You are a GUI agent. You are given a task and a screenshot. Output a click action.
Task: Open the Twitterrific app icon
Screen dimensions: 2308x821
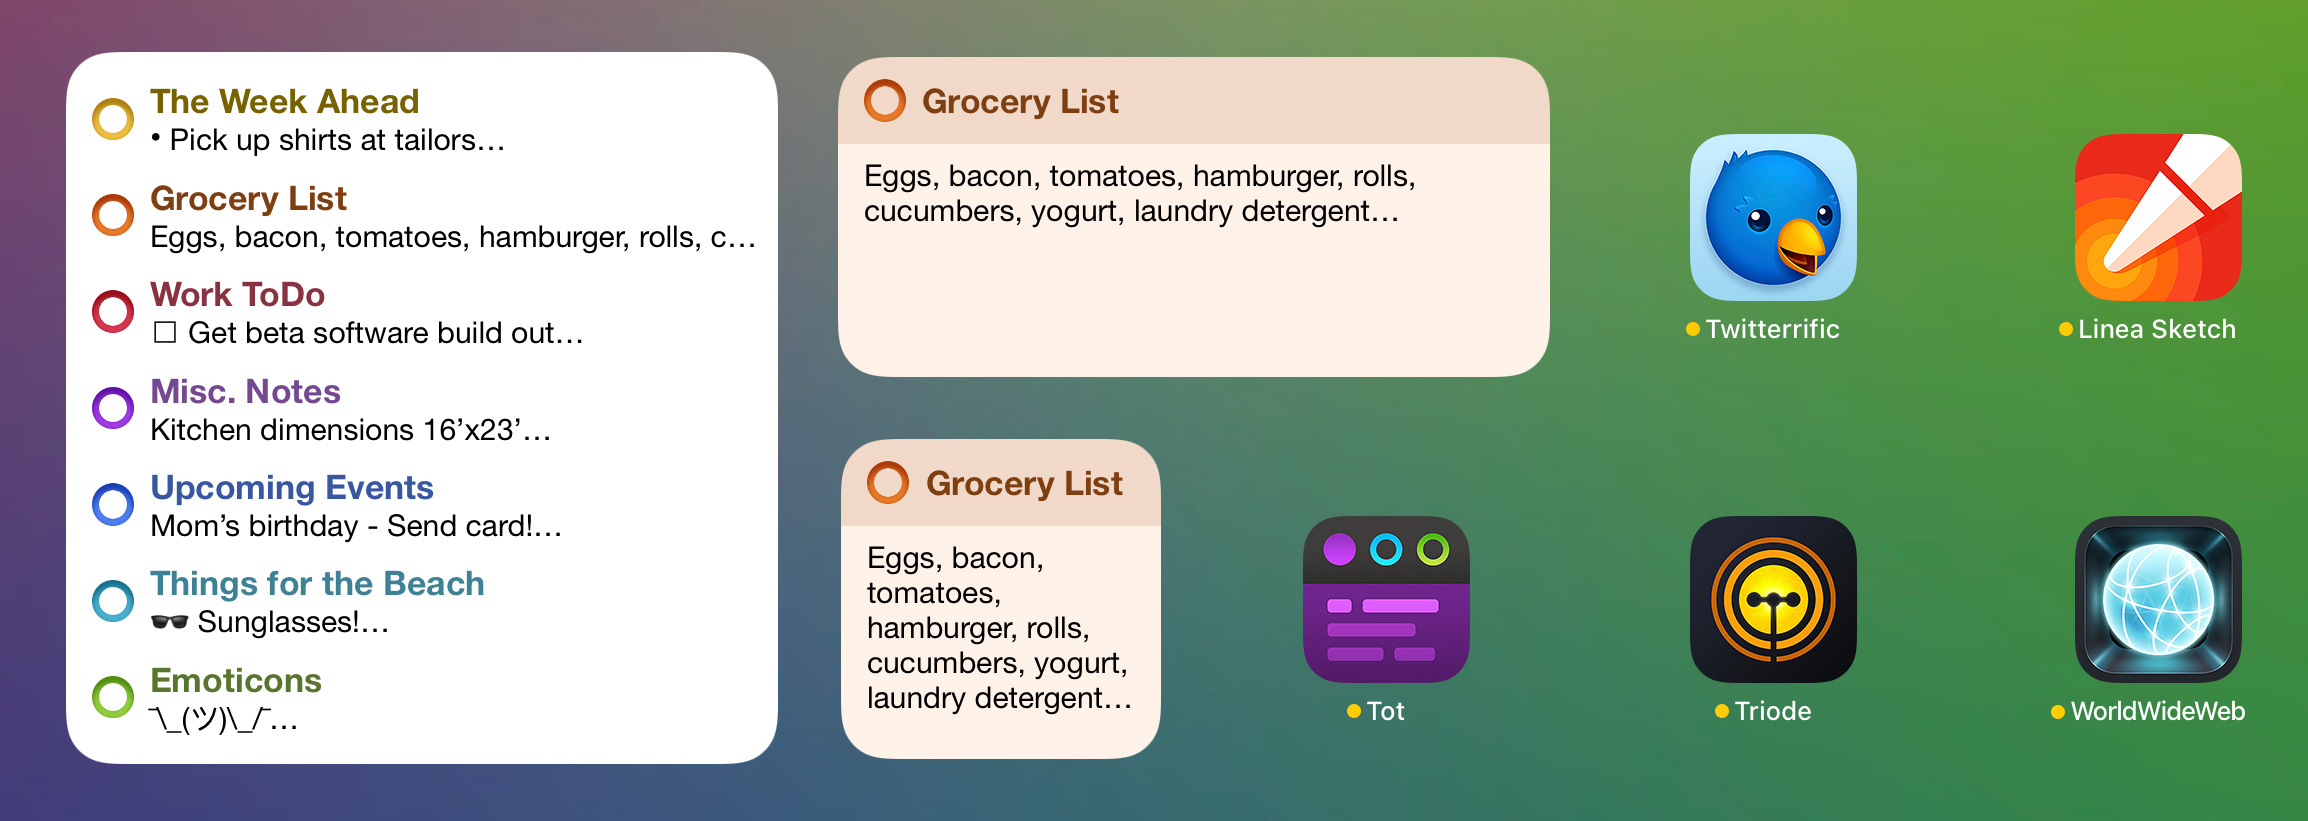click(x=1772, y=217)
